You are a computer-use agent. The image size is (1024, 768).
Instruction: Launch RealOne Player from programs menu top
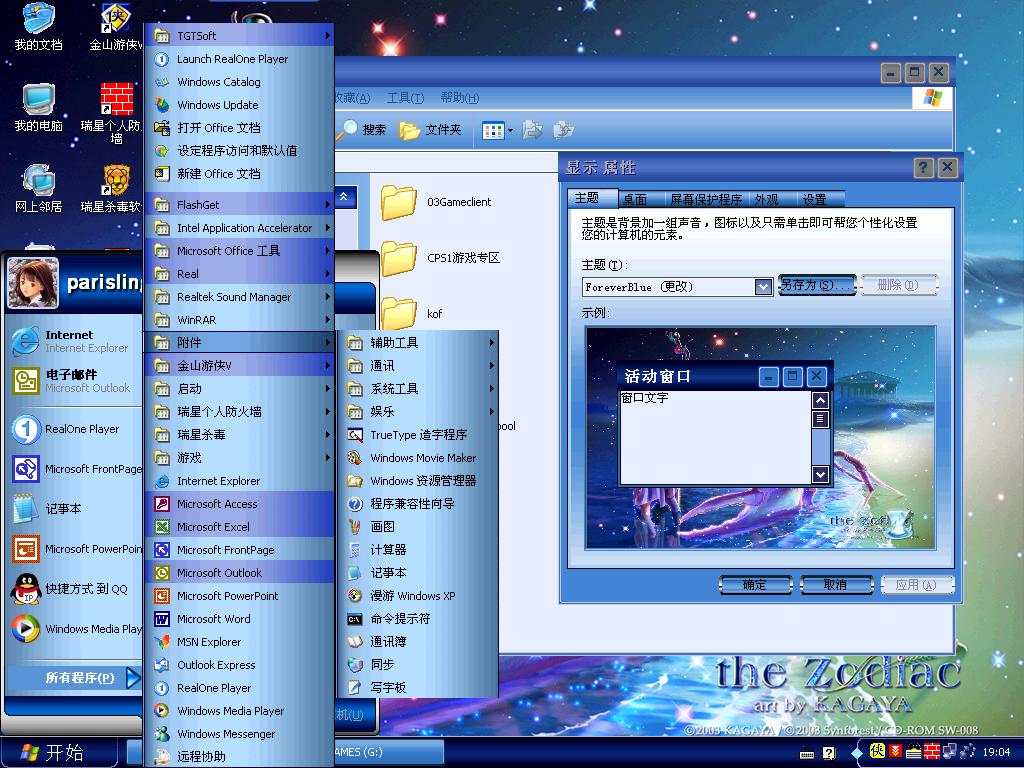(239, 59)
